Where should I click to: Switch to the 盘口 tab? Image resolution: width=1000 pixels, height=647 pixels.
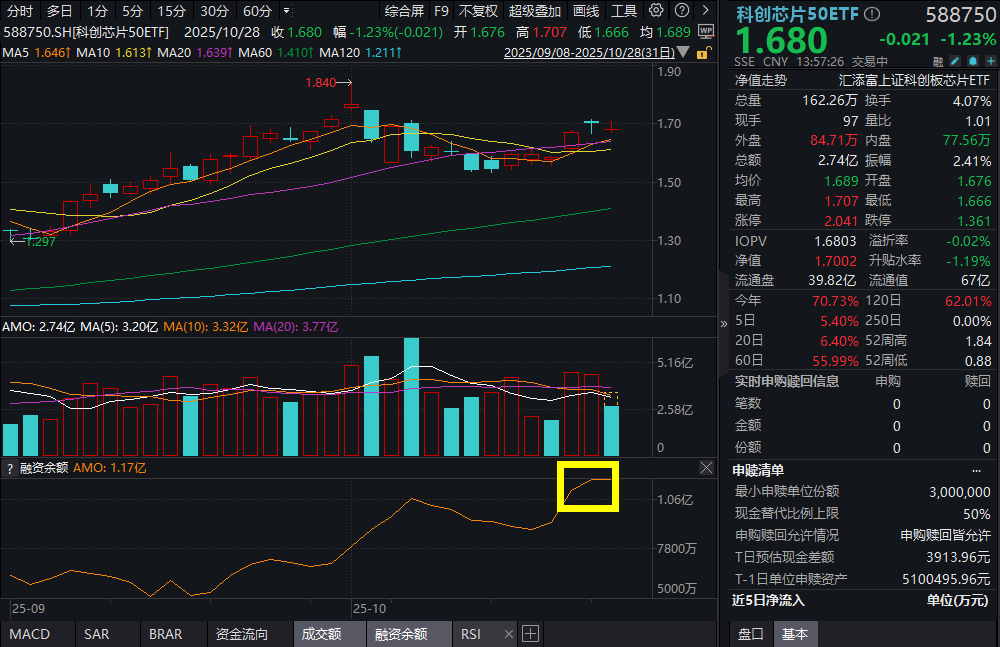749,632
